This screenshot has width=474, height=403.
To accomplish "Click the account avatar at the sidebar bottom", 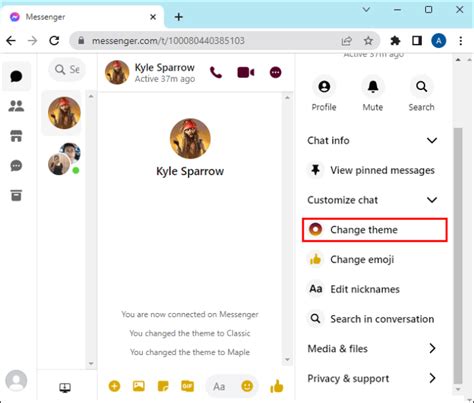I will pyautogui.click(x=16, y=380).
